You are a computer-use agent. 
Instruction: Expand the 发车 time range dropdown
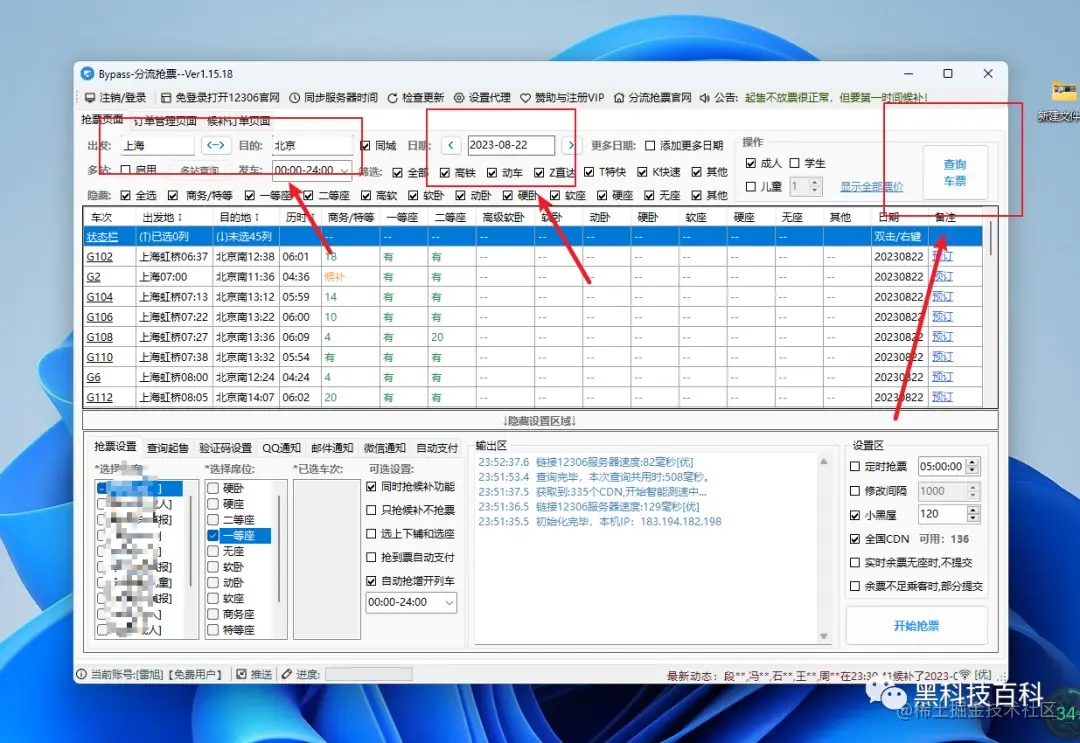coord(344,170)
